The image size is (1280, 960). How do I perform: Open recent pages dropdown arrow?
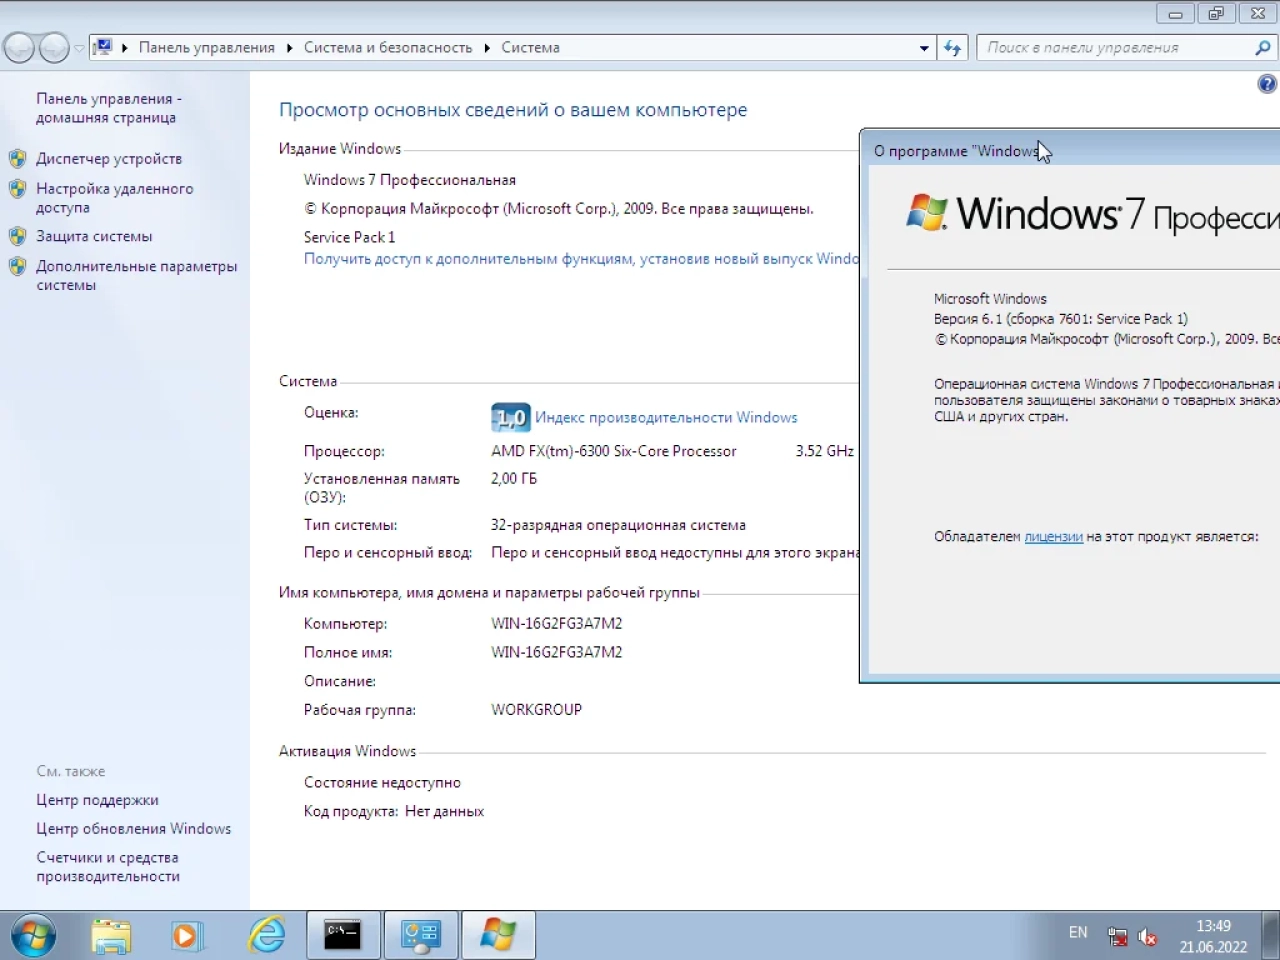tap(79, 48)
